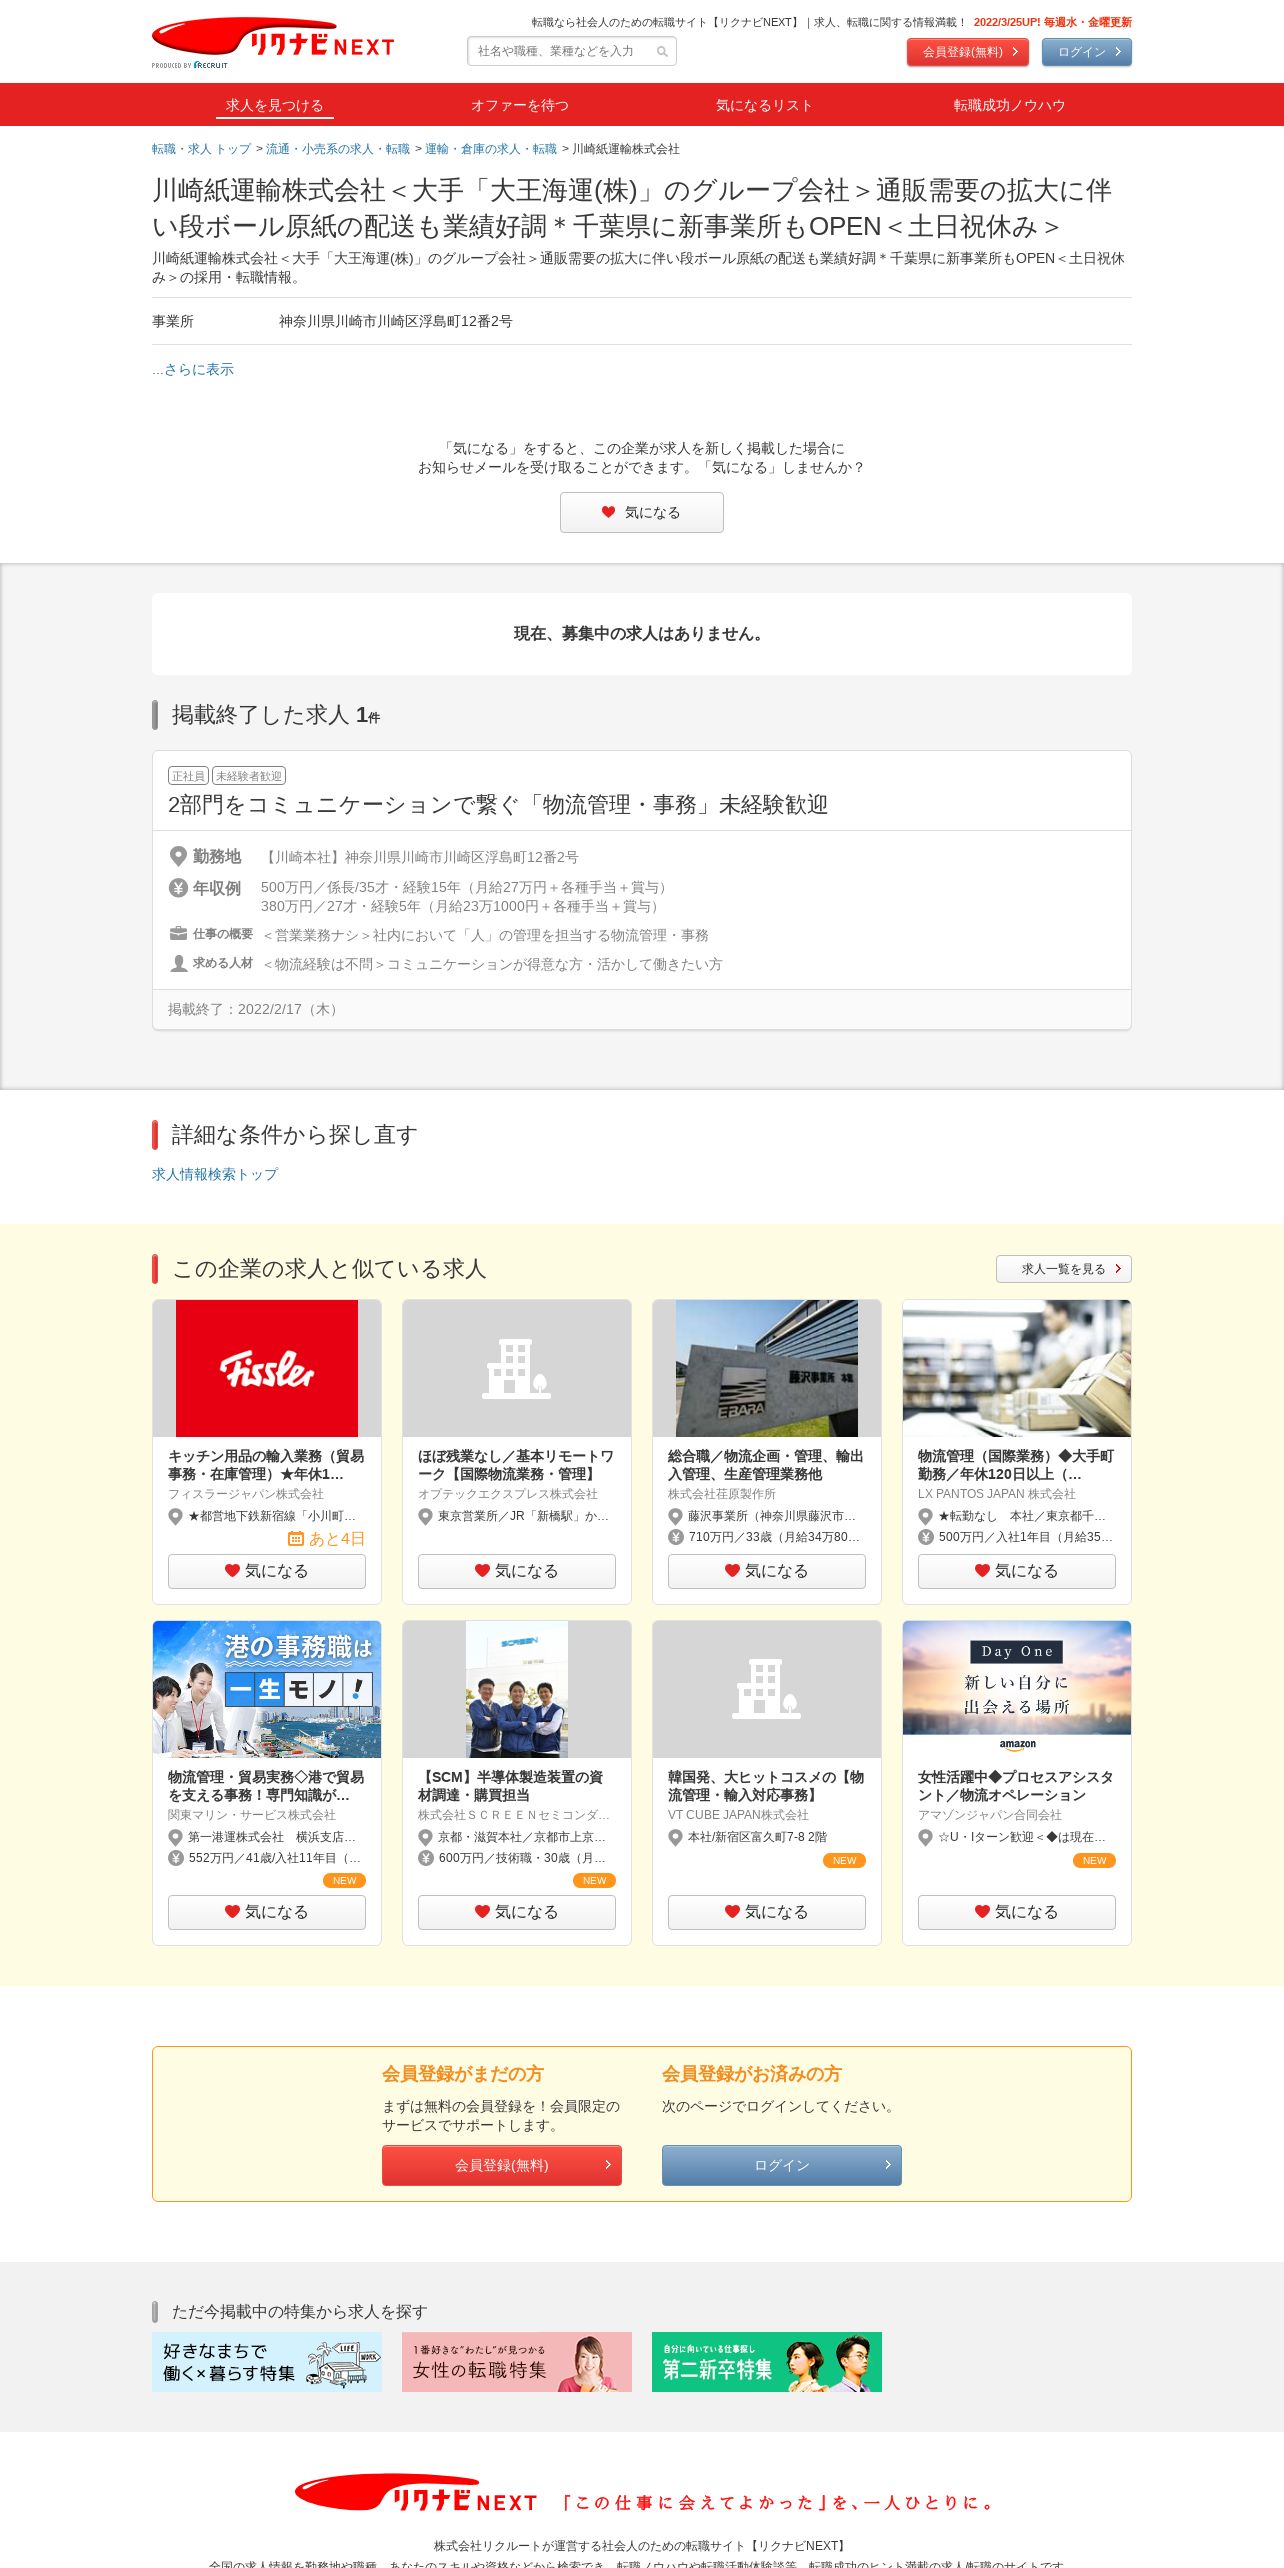Click the 未経験者歓迎 tag on the ended listing
Screen dimensions: 1284x2568
pyautogui.click(x=249, y=776)
